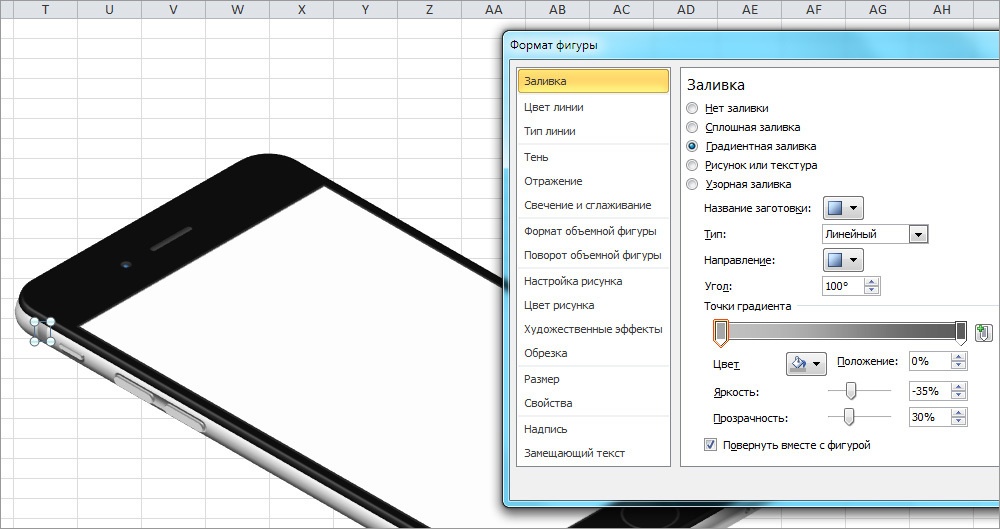Image resolution: width=1000 pixels, height=529 pixels.
Task: Click the phone's earpiece speaker shape
Action: (170, 239)
